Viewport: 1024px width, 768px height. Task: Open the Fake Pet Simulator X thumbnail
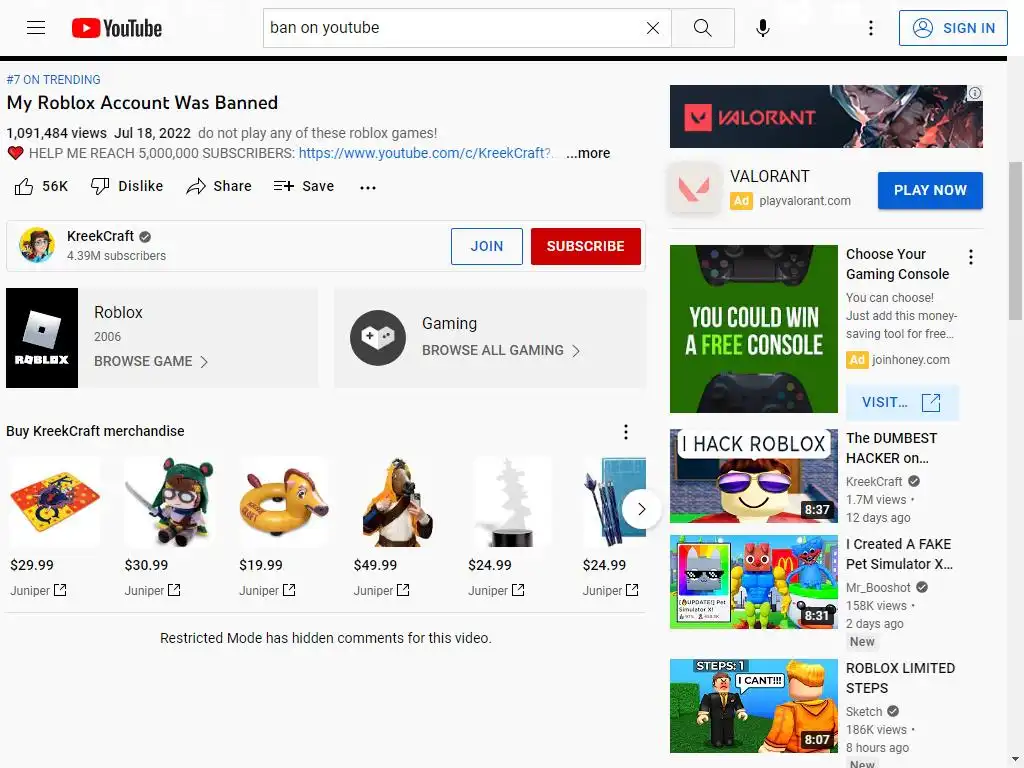click(754, 582)
